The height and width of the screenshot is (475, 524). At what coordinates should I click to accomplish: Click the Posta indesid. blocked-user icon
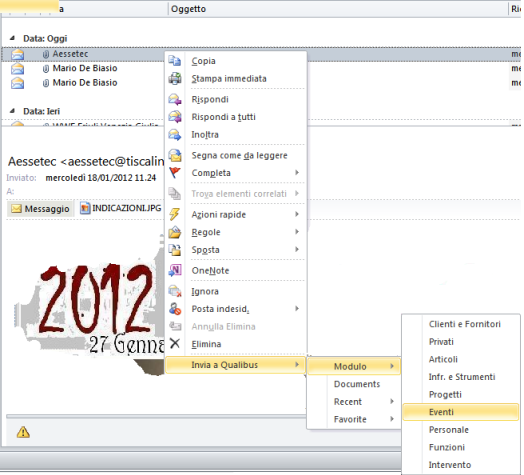pyautogui.click(x=175, y=309)
